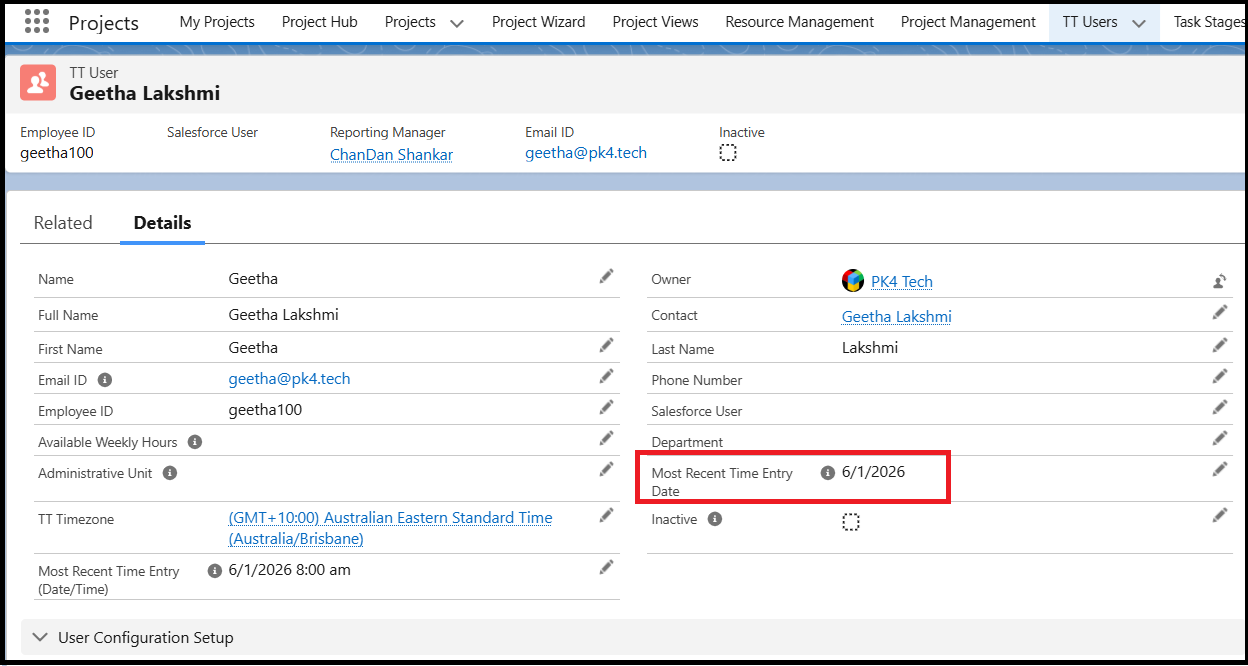
Task: Edit the Name field pencil icon
Action: [x=606, y=277]
